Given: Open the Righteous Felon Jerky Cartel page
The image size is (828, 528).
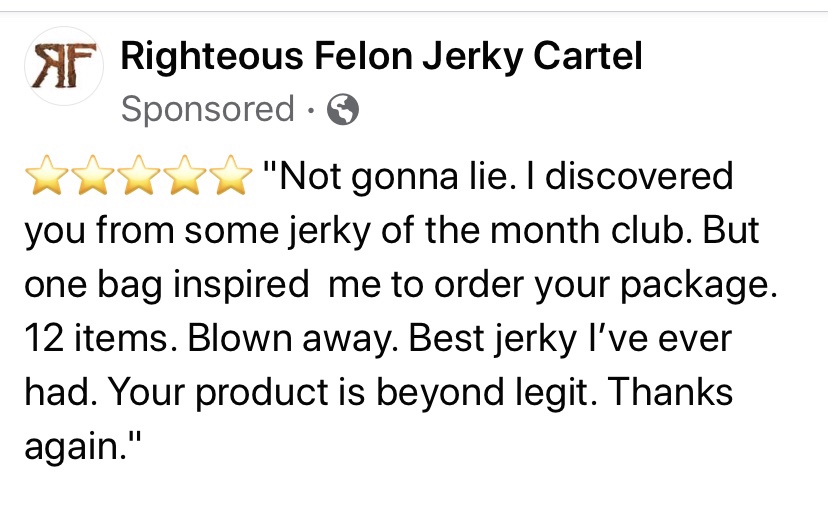Looking at the screenshot, I should click(380, 58).
